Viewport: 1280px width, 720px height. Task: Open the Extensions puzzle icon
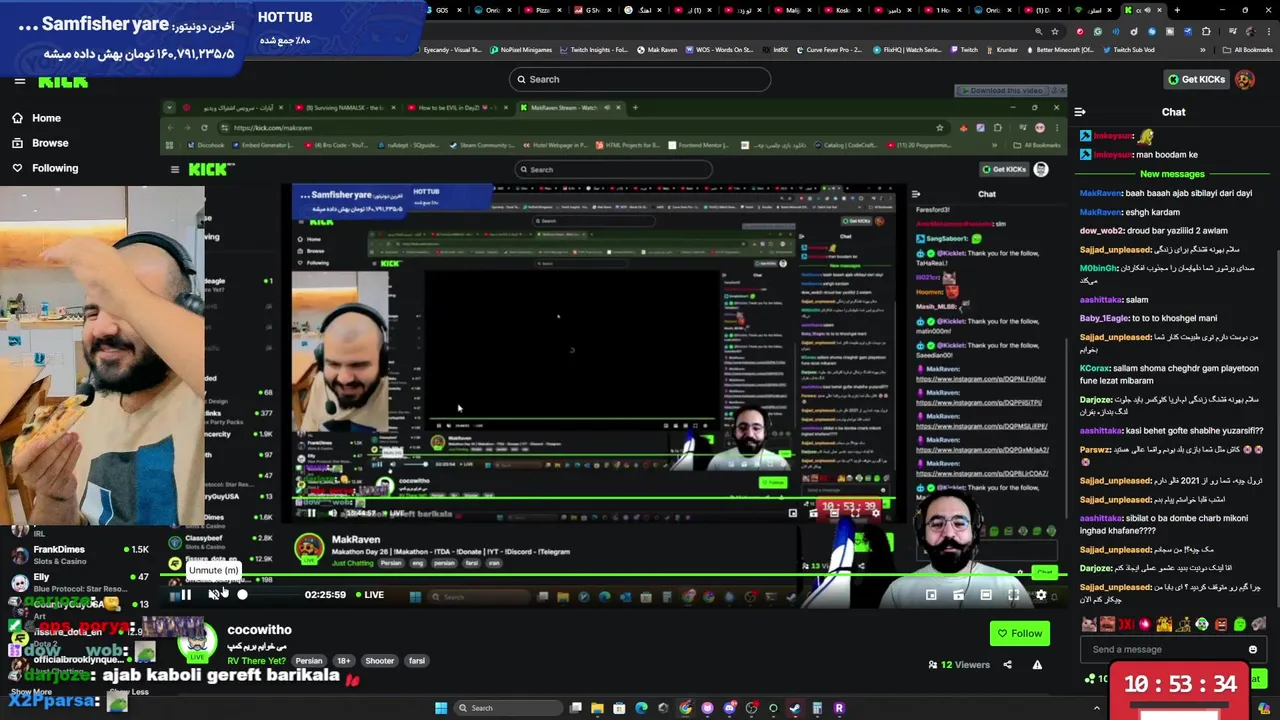pos(1205,31)
